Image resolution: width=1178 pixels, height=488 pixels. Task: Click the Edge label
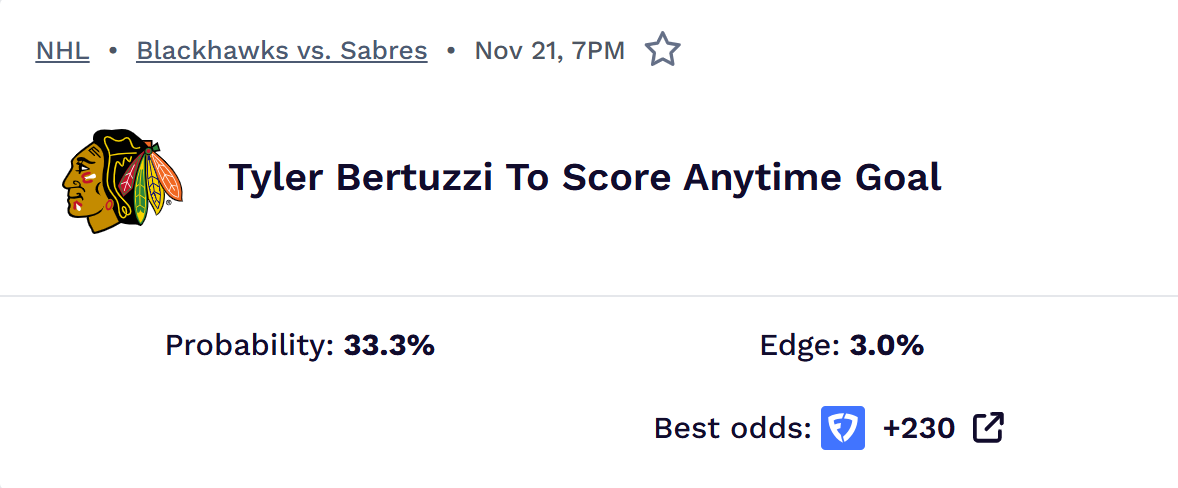click(x=800, y=346)
